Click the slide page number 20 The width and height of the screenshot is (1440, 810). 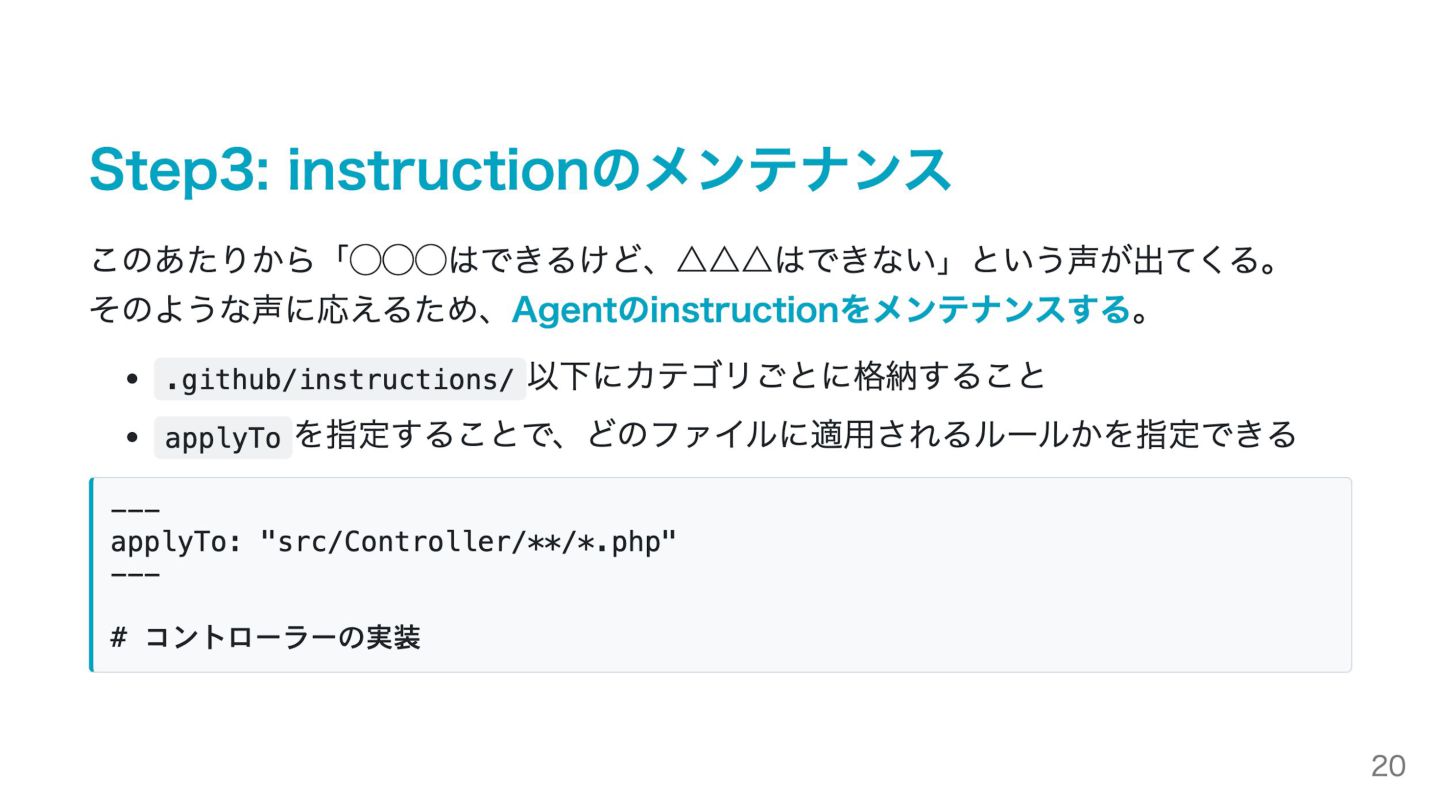coord(1387,766)
